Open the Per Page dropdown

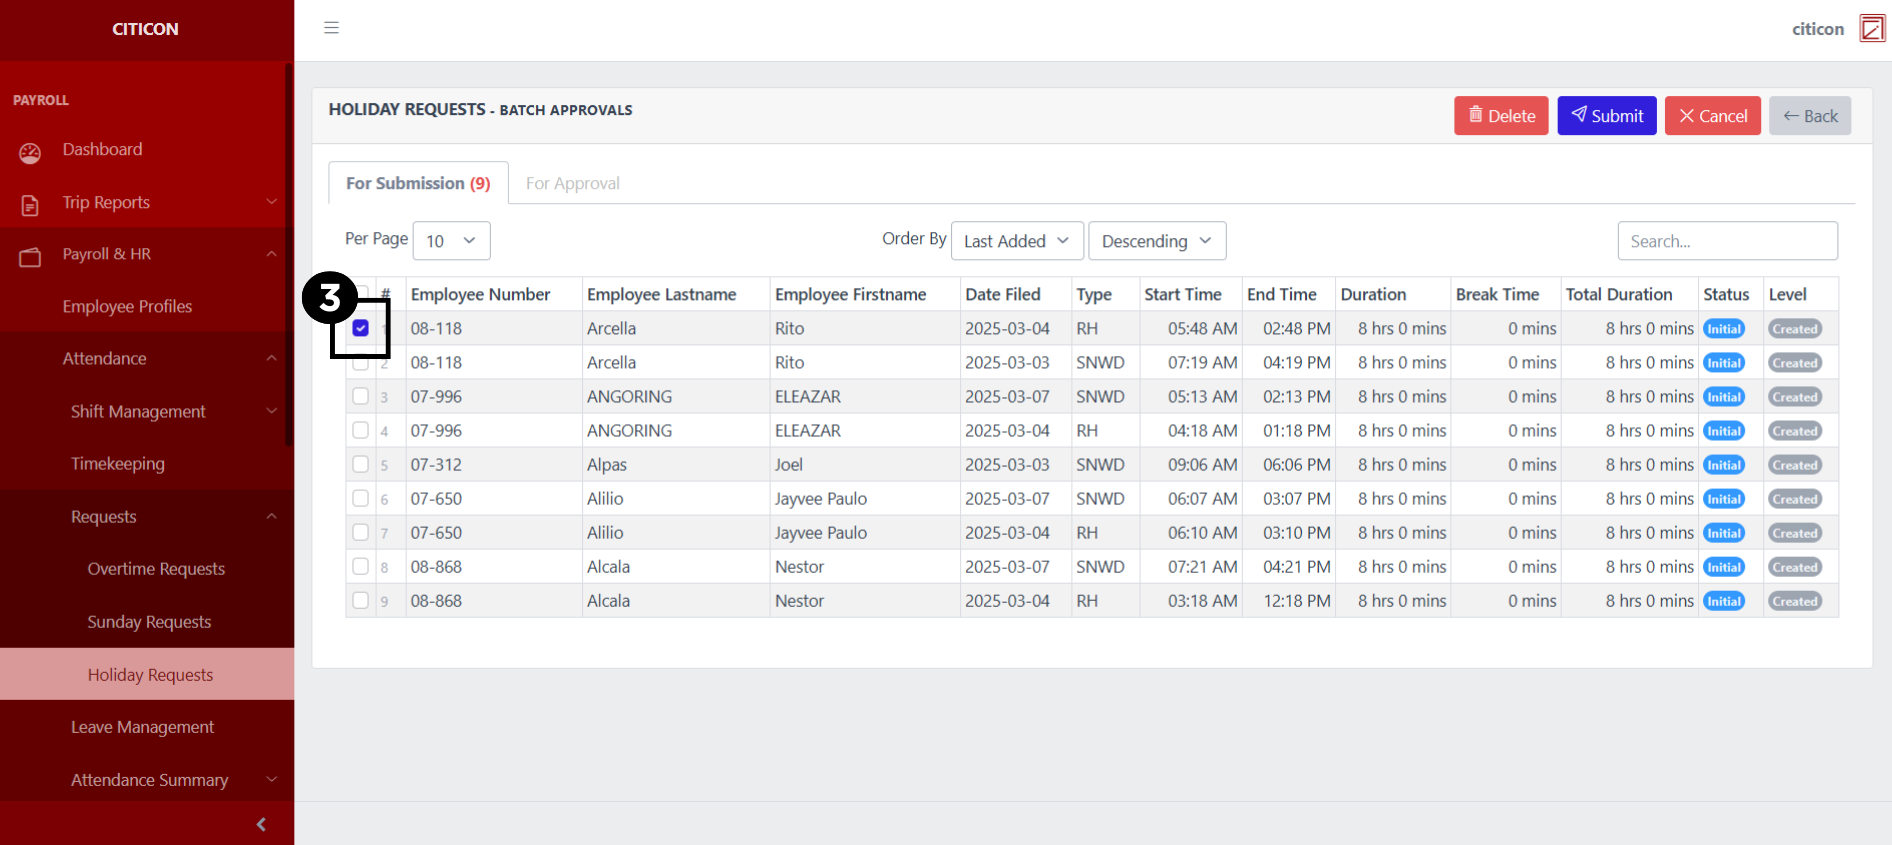pyautogui.click(x=451, y=241)
